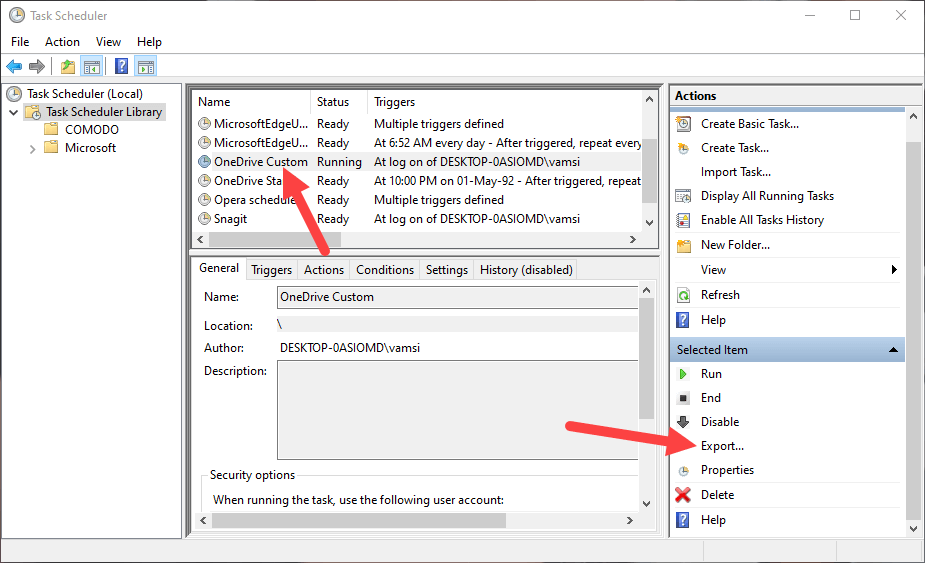This screenshot has height=563, width=925.
Task: Click Actions pane scrollbar down arrow
Action: (913, 529)
